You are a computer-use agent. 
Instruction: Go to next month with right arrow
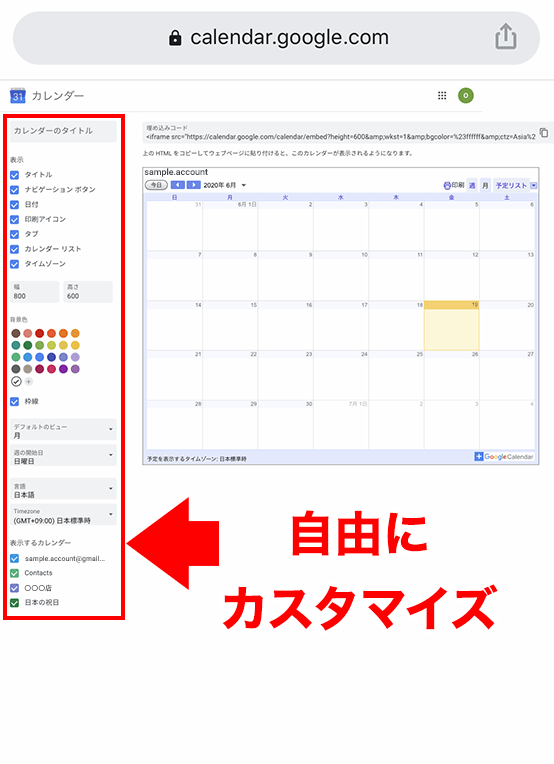(193, 185)
